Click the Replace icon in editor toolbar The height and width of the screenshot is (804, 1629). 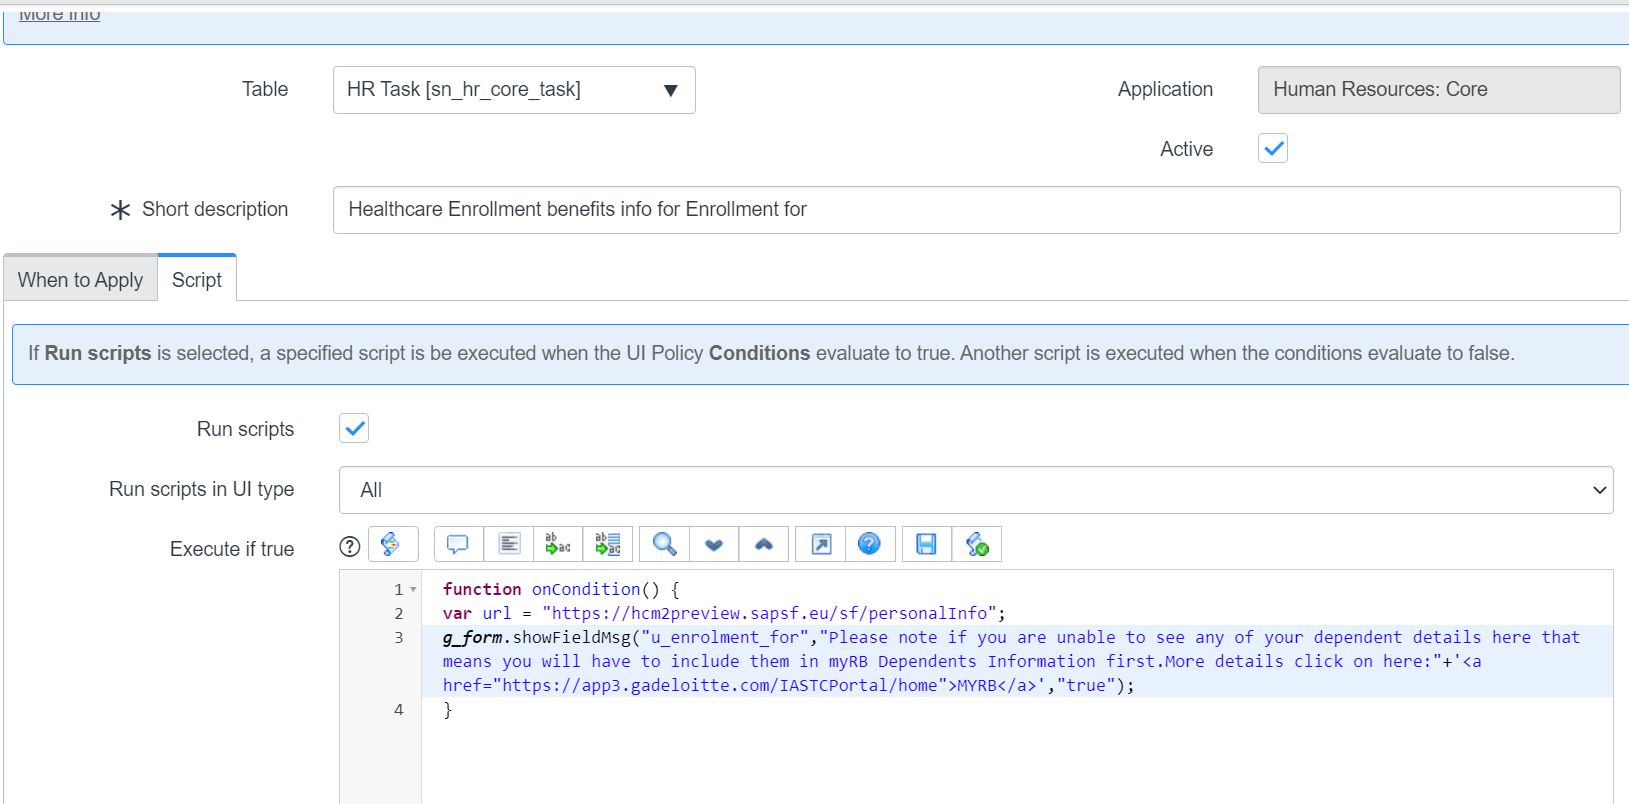[558, 544]
